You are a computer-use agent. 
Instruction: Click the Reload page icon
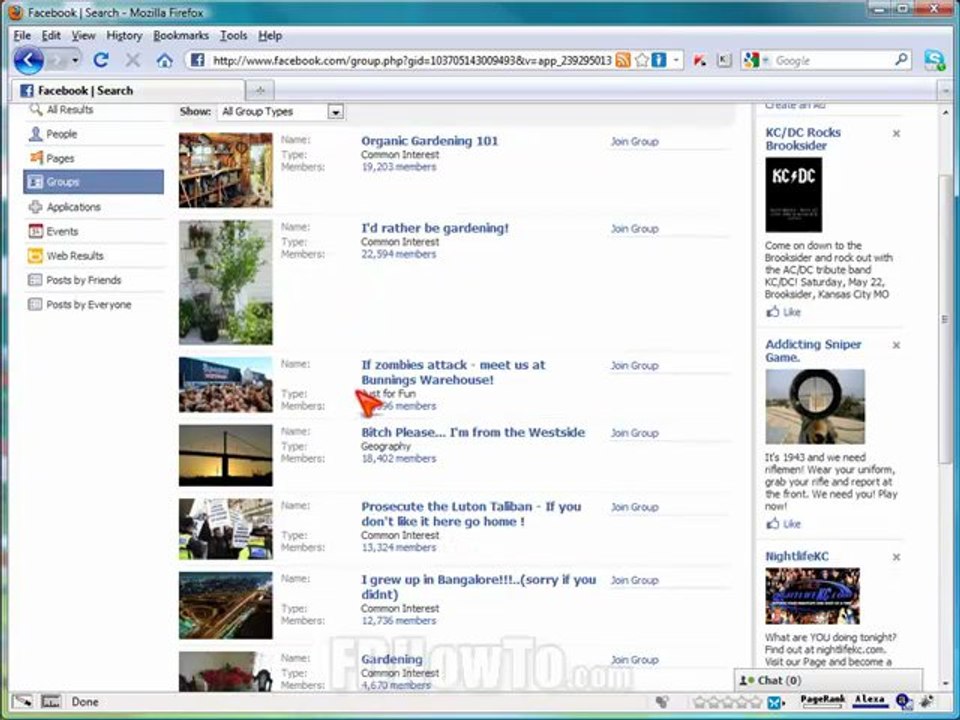[101, 60]
